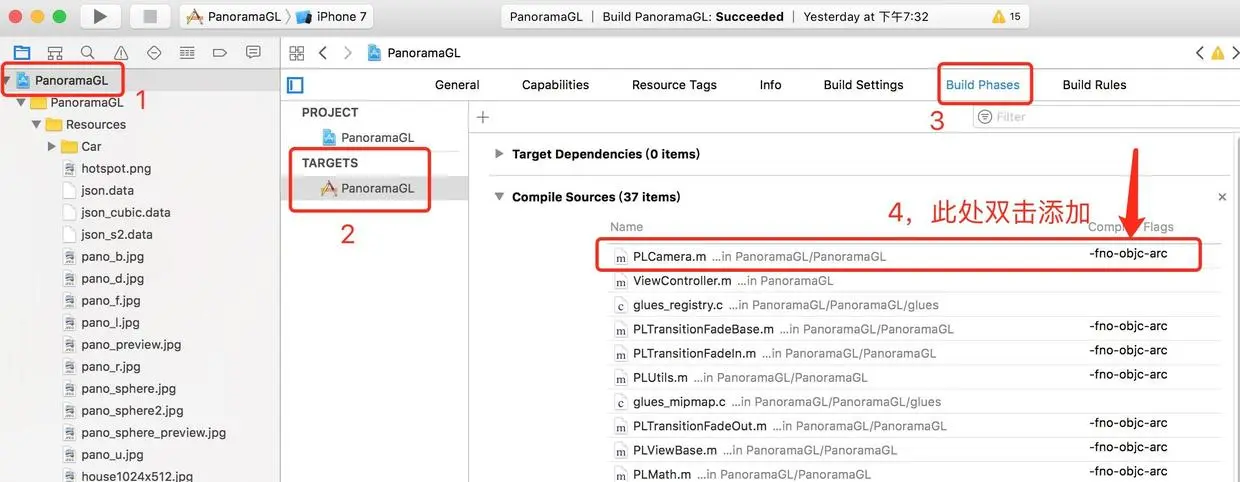Open the General tab
The height and width of the screenshot is (482, 1240).
pyautogui.click(x=457, y=85)
